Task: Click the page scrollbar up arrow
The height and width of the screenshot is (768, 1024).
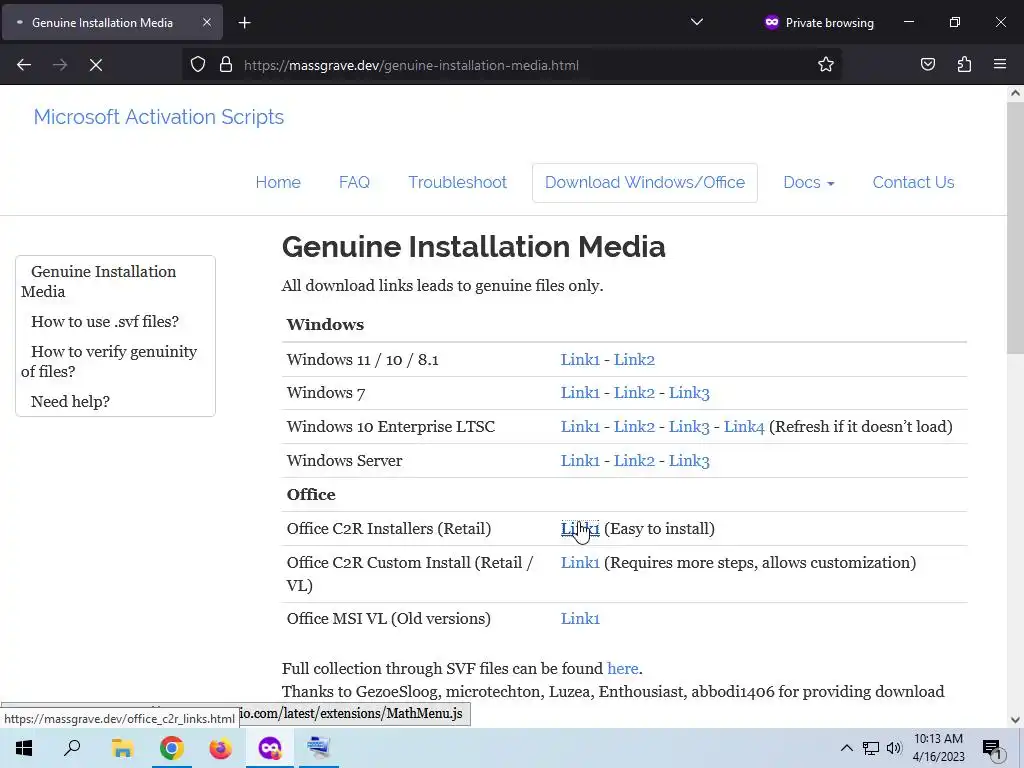Action: (x=1015, y=93)
